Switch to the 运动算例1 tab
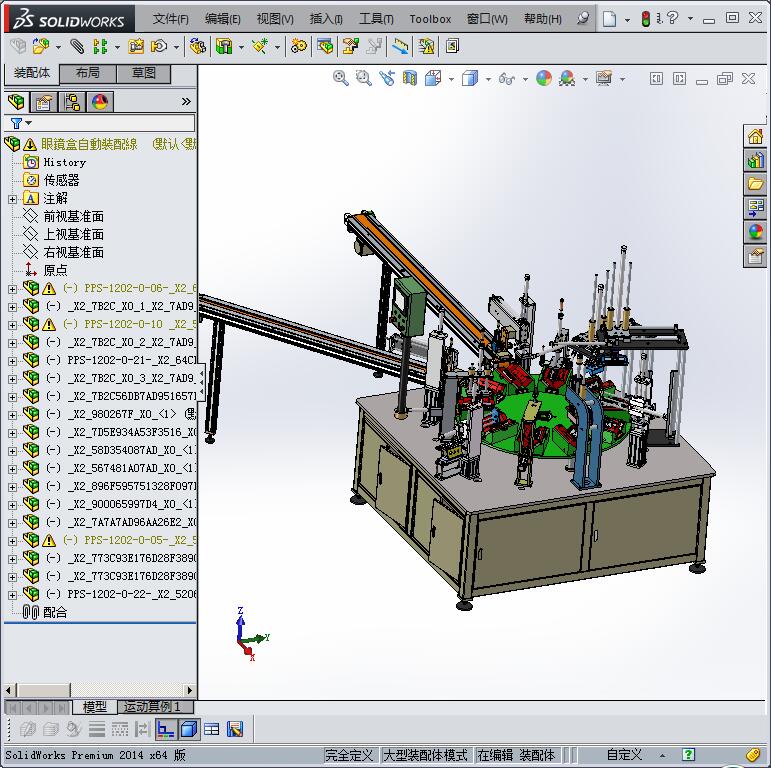 point(155,707)
